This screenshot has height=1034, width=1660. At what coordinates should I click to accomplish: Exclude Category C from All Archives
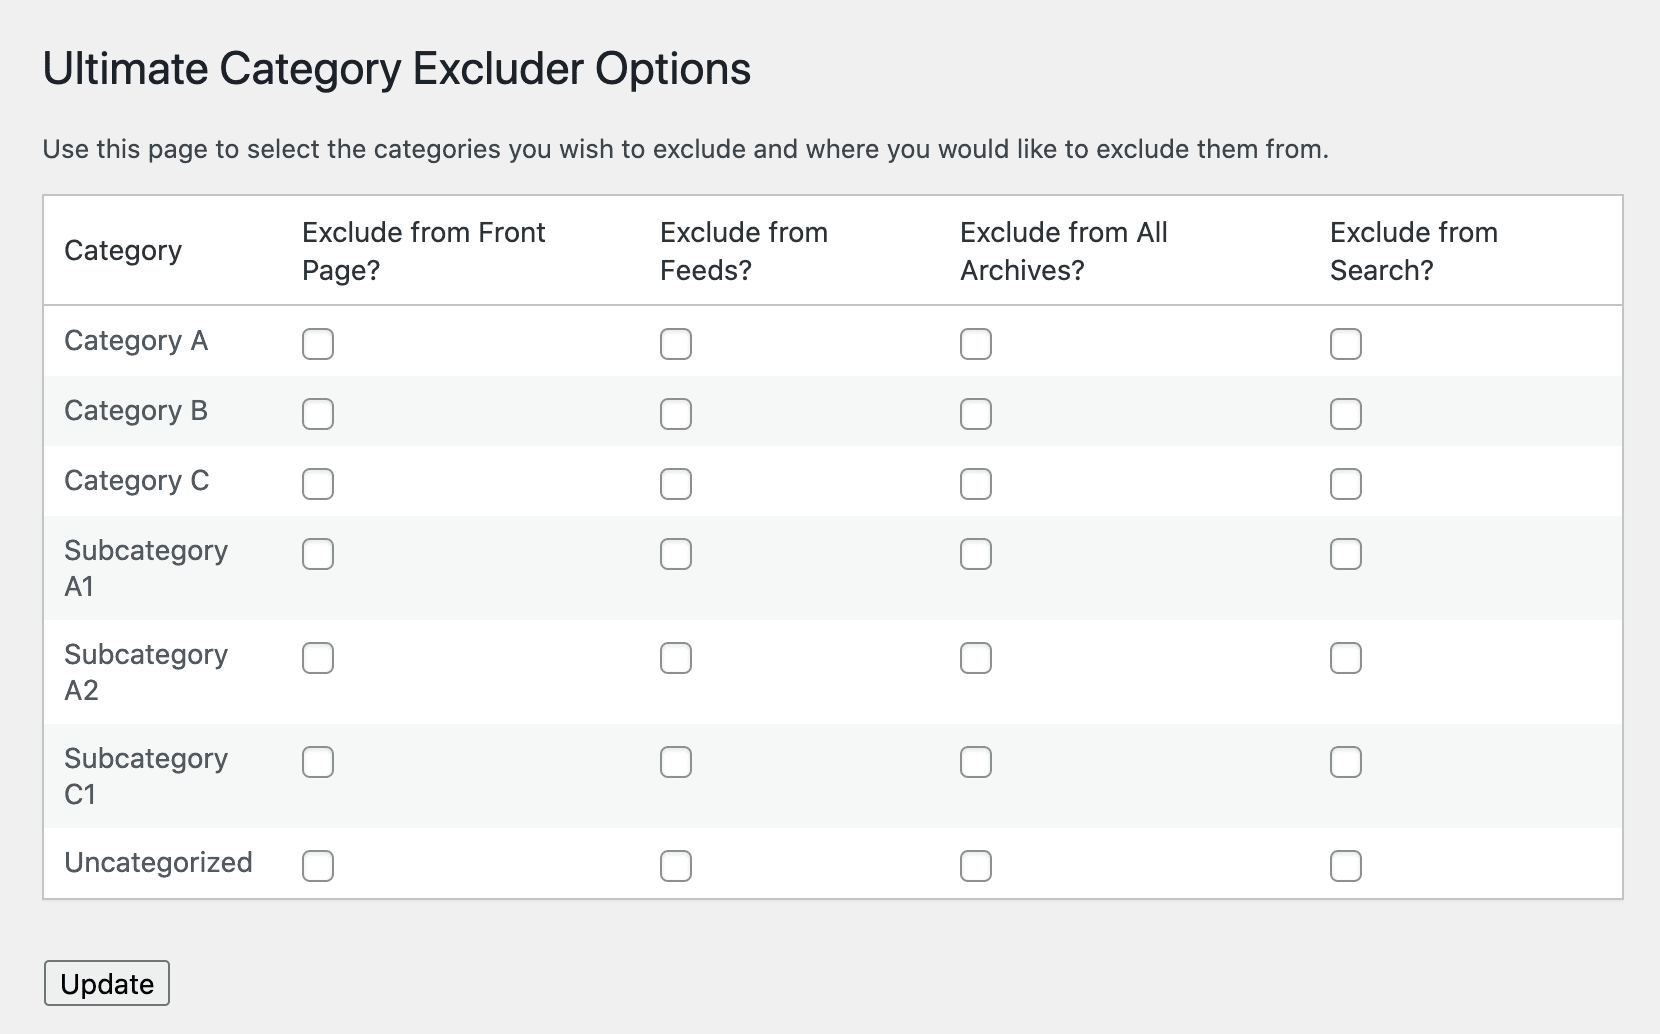pyautogui.click(x=975, y=483)
